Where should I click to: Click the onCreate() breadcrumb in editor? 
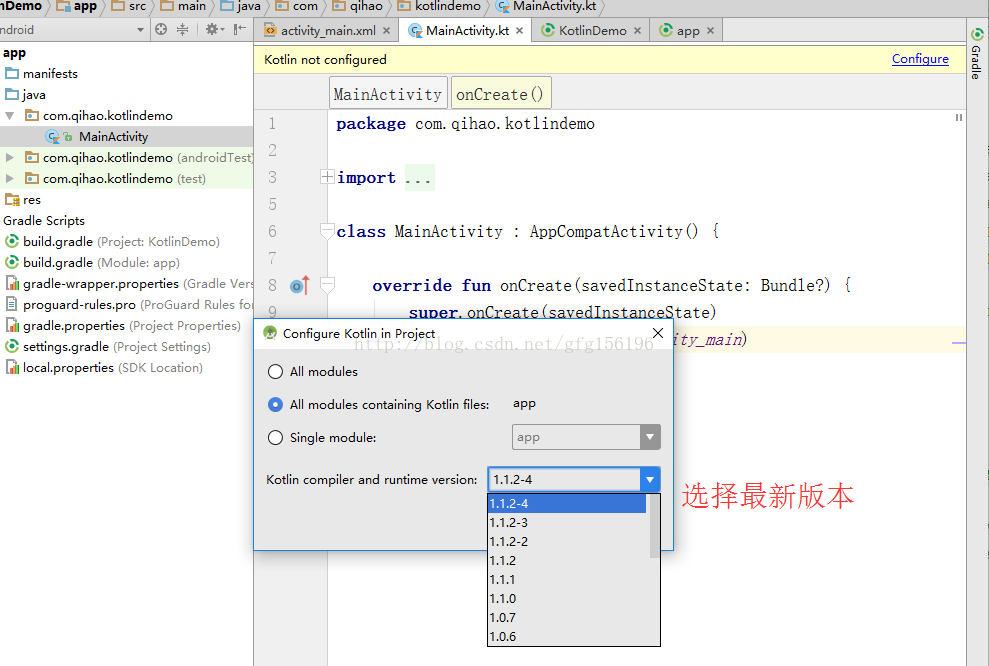[501, 94]
